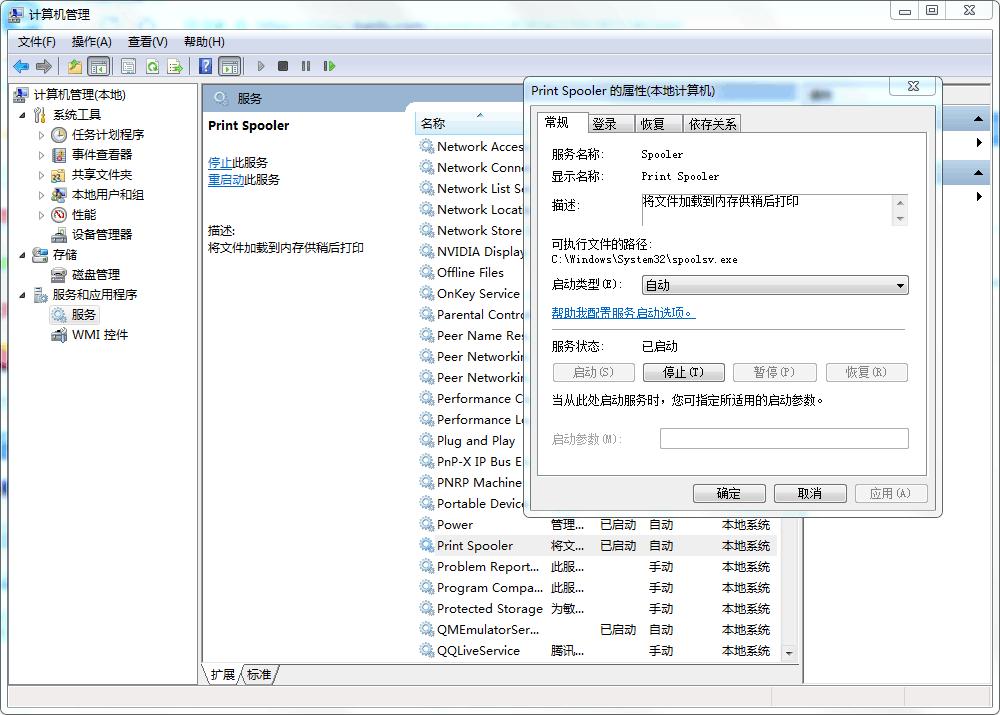Image resolution: width=1000 pixels, height=715 pixels.
Task: Open properties via the properties toolbar icon
Action: 129,66
